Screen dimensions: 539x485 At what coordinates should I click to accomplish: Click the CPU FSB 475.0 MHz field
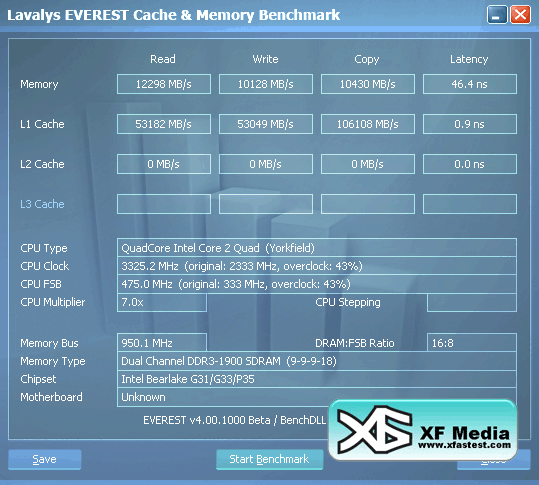point(317,284)
